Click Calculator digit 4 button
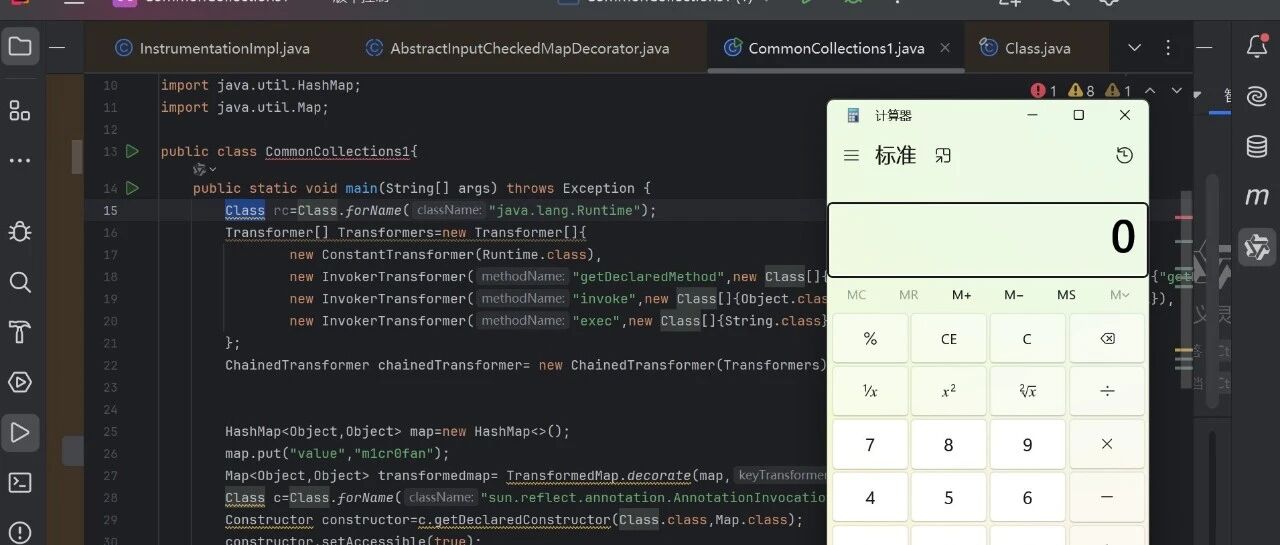This screenshot has width=1280, height=545. click(x=870, y=496)
